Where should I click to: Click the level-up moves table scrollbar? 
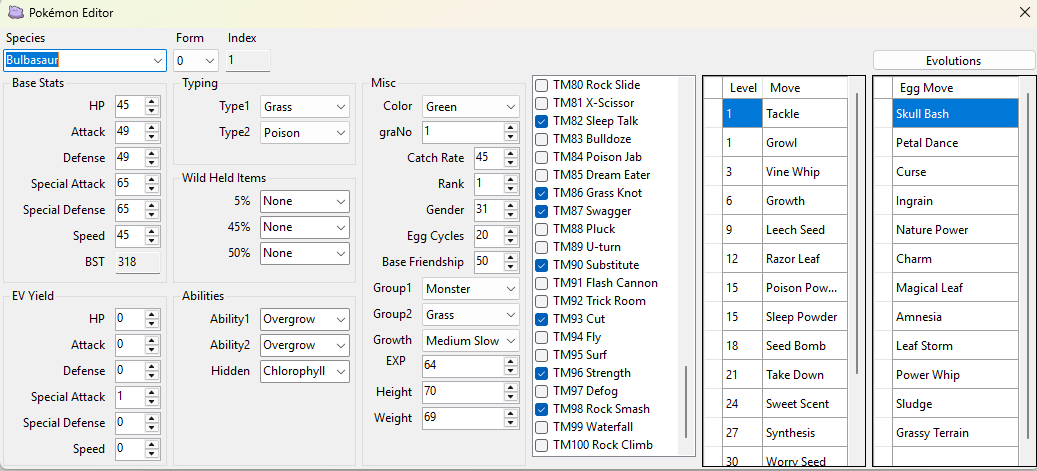[858, 234]
